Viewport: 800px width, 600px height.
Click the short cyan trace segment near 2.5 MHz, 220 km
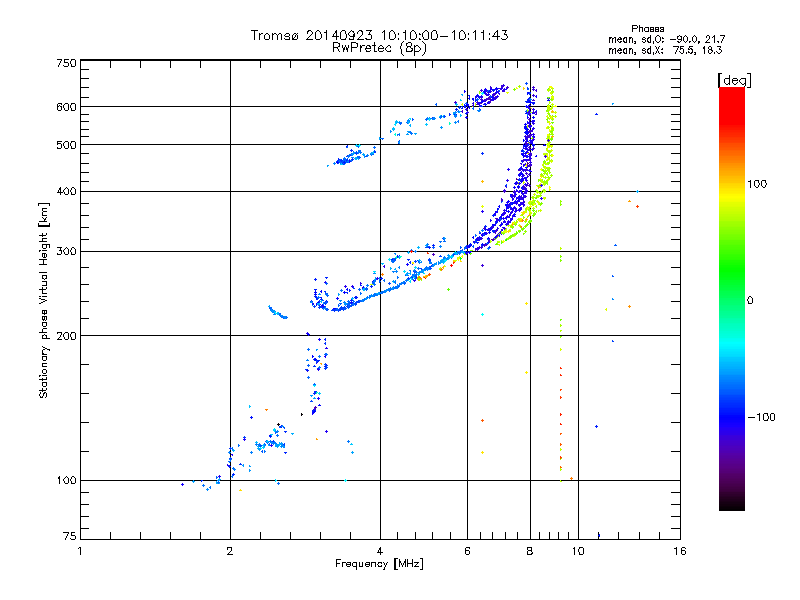pyautogui.click(x=278, y=312)
